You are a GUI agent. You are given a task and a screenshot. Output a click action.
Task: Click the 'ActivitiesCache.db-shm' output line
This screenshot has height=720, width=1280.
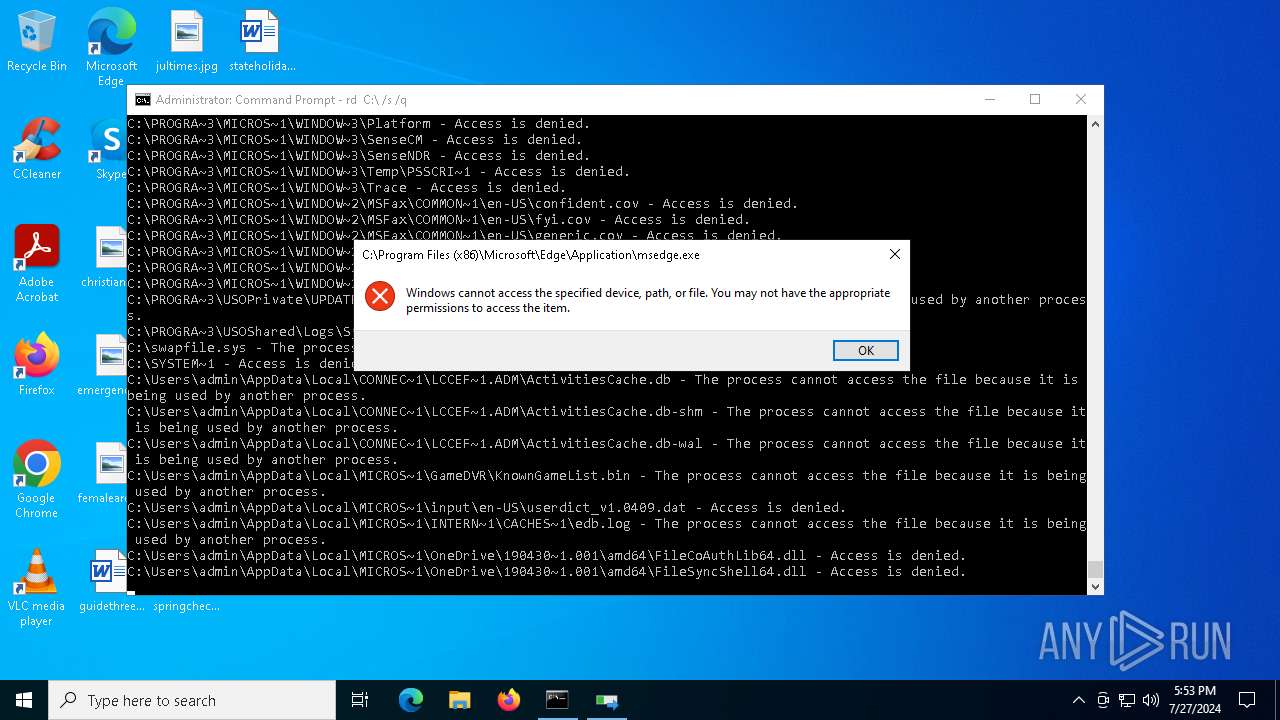pos(606,419)
